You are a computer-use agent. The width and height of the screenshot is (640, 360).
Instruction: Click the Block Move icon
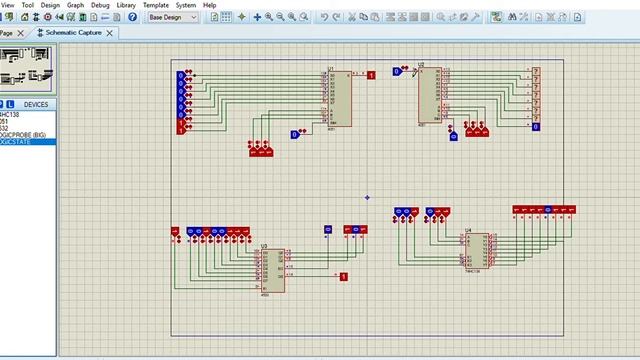pyautogui.click(x=402, y=17)
